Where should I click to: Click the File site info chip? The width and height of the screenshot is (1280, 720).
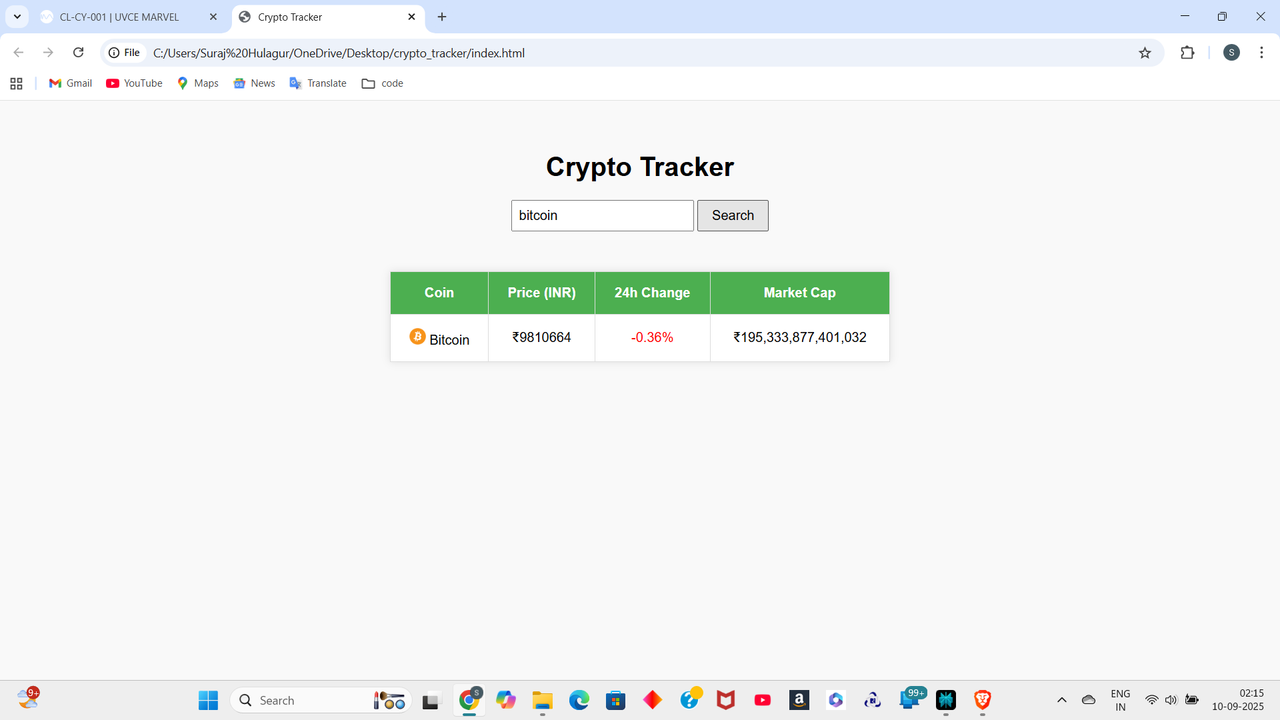pyautogui.click(x=125, y=53)
